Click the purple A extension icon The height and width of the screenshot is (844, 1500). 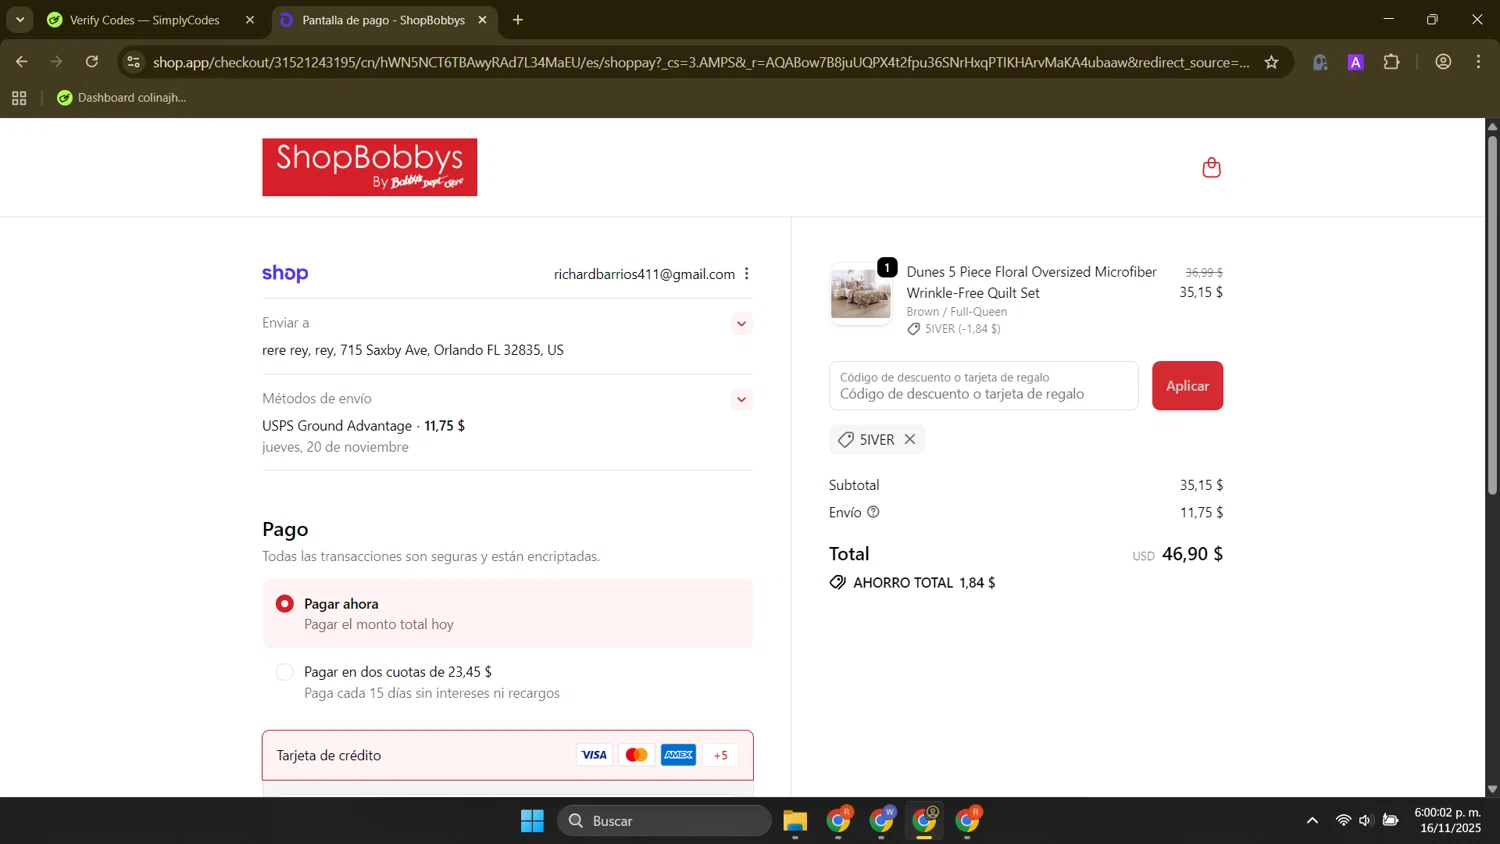[1356, 62]
